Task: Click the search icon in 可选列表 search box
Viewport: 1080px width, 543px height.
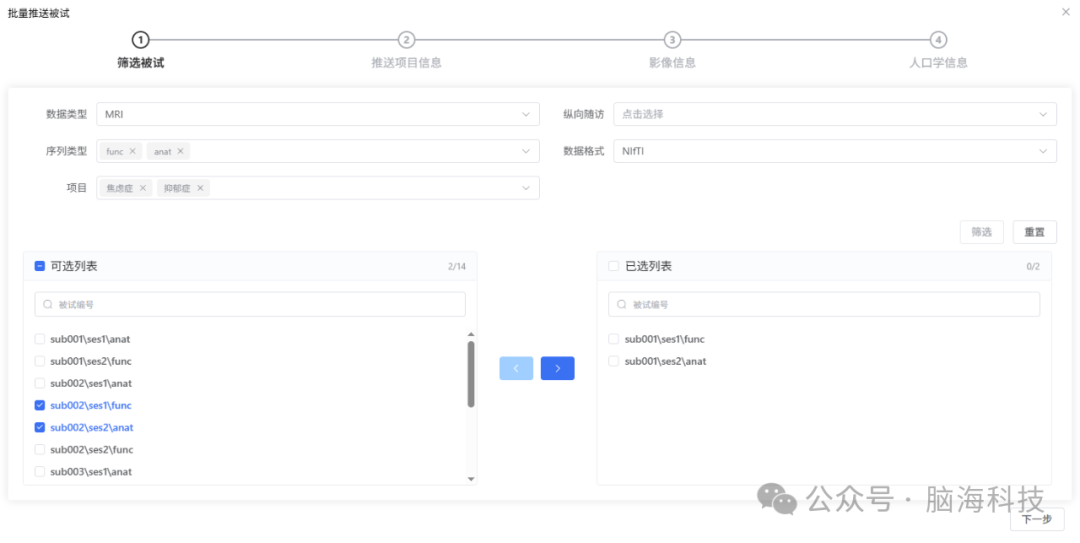Action: pyautogui.click(x=48, y=304)
